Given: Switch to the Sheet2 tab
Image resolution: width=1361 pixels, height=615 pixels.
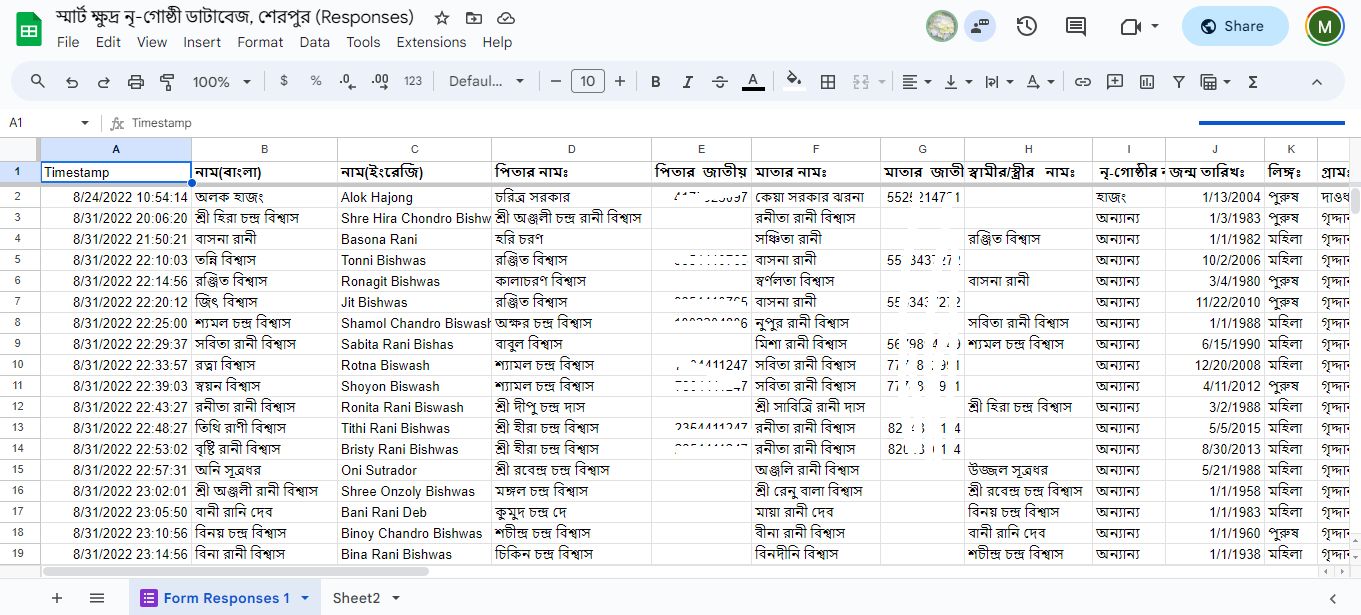Looking at the screenshot, I should point(356,598).
